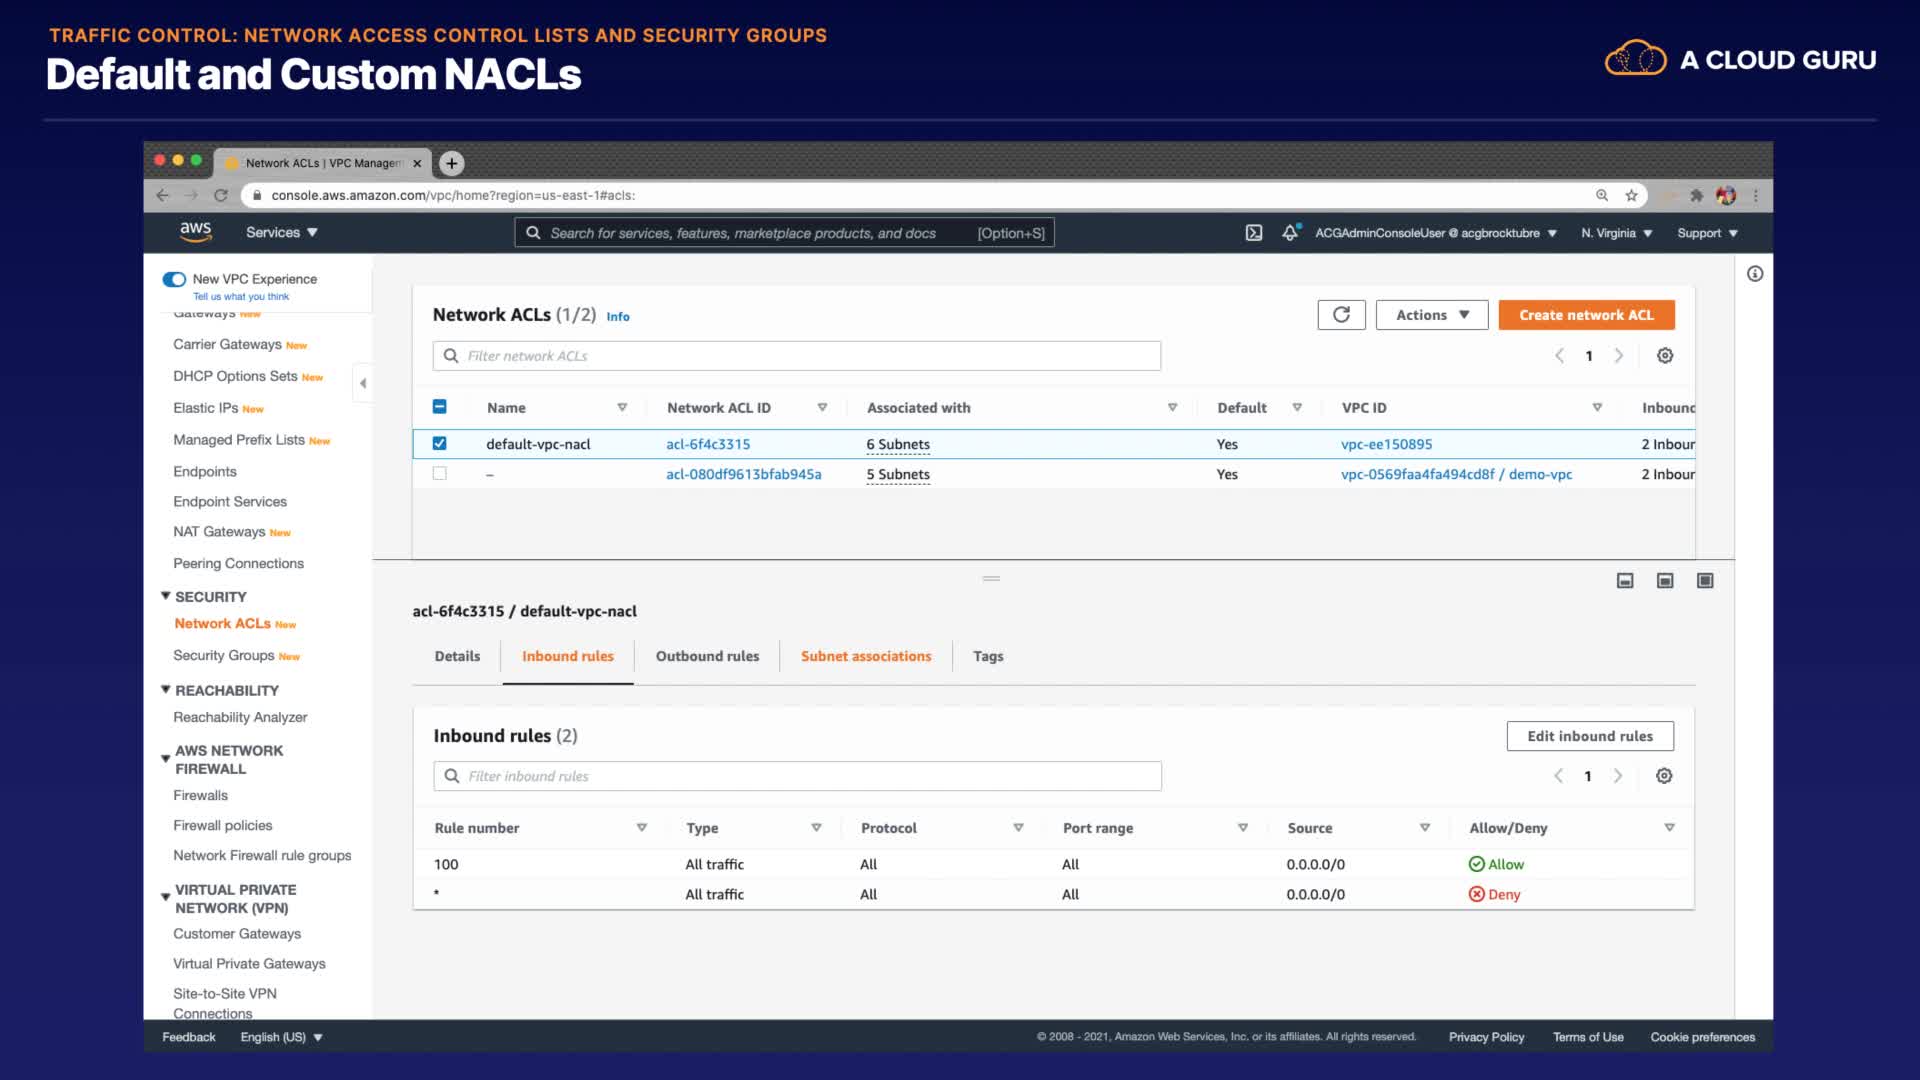This screenshot has height=1080, width=1920.
Task: Collapse sidebar with left arrow handle
Action: coord(363,383)
